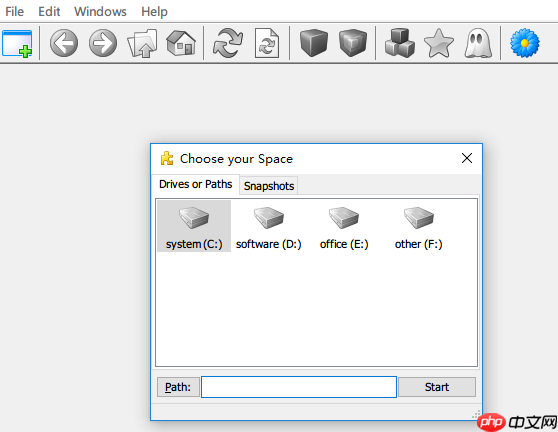Click the page rescan icon

267,43
